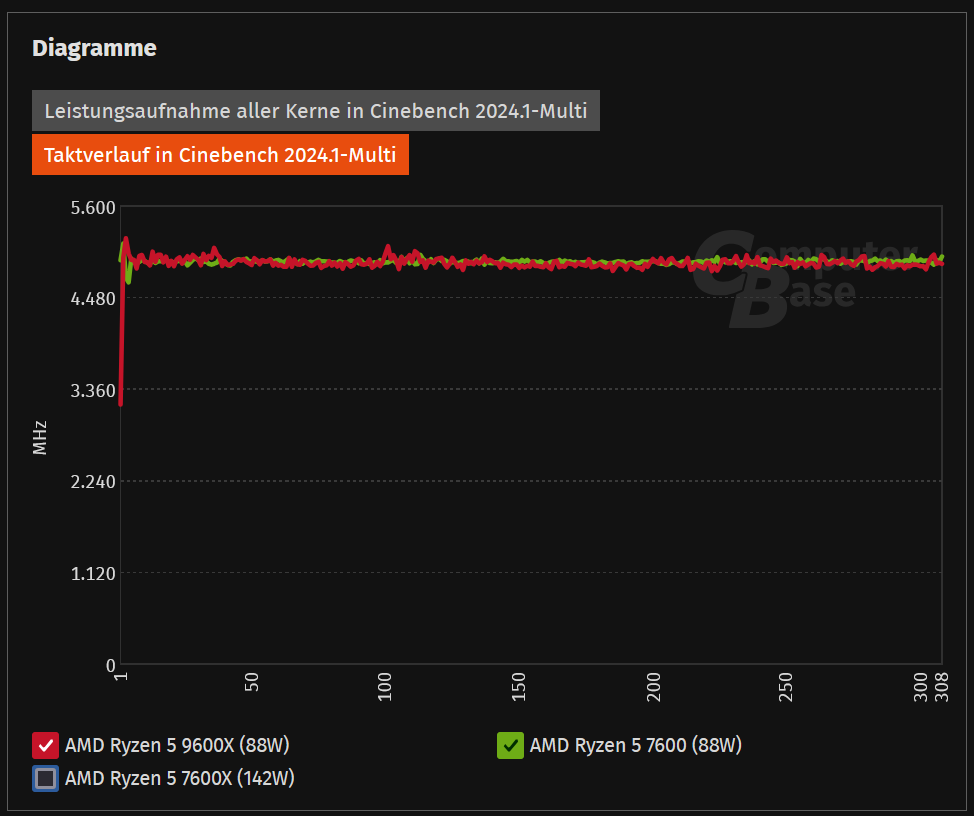The image size is (974, 816).
Task: Click the 200 x-axis tick label
Action: click(653, 686)
